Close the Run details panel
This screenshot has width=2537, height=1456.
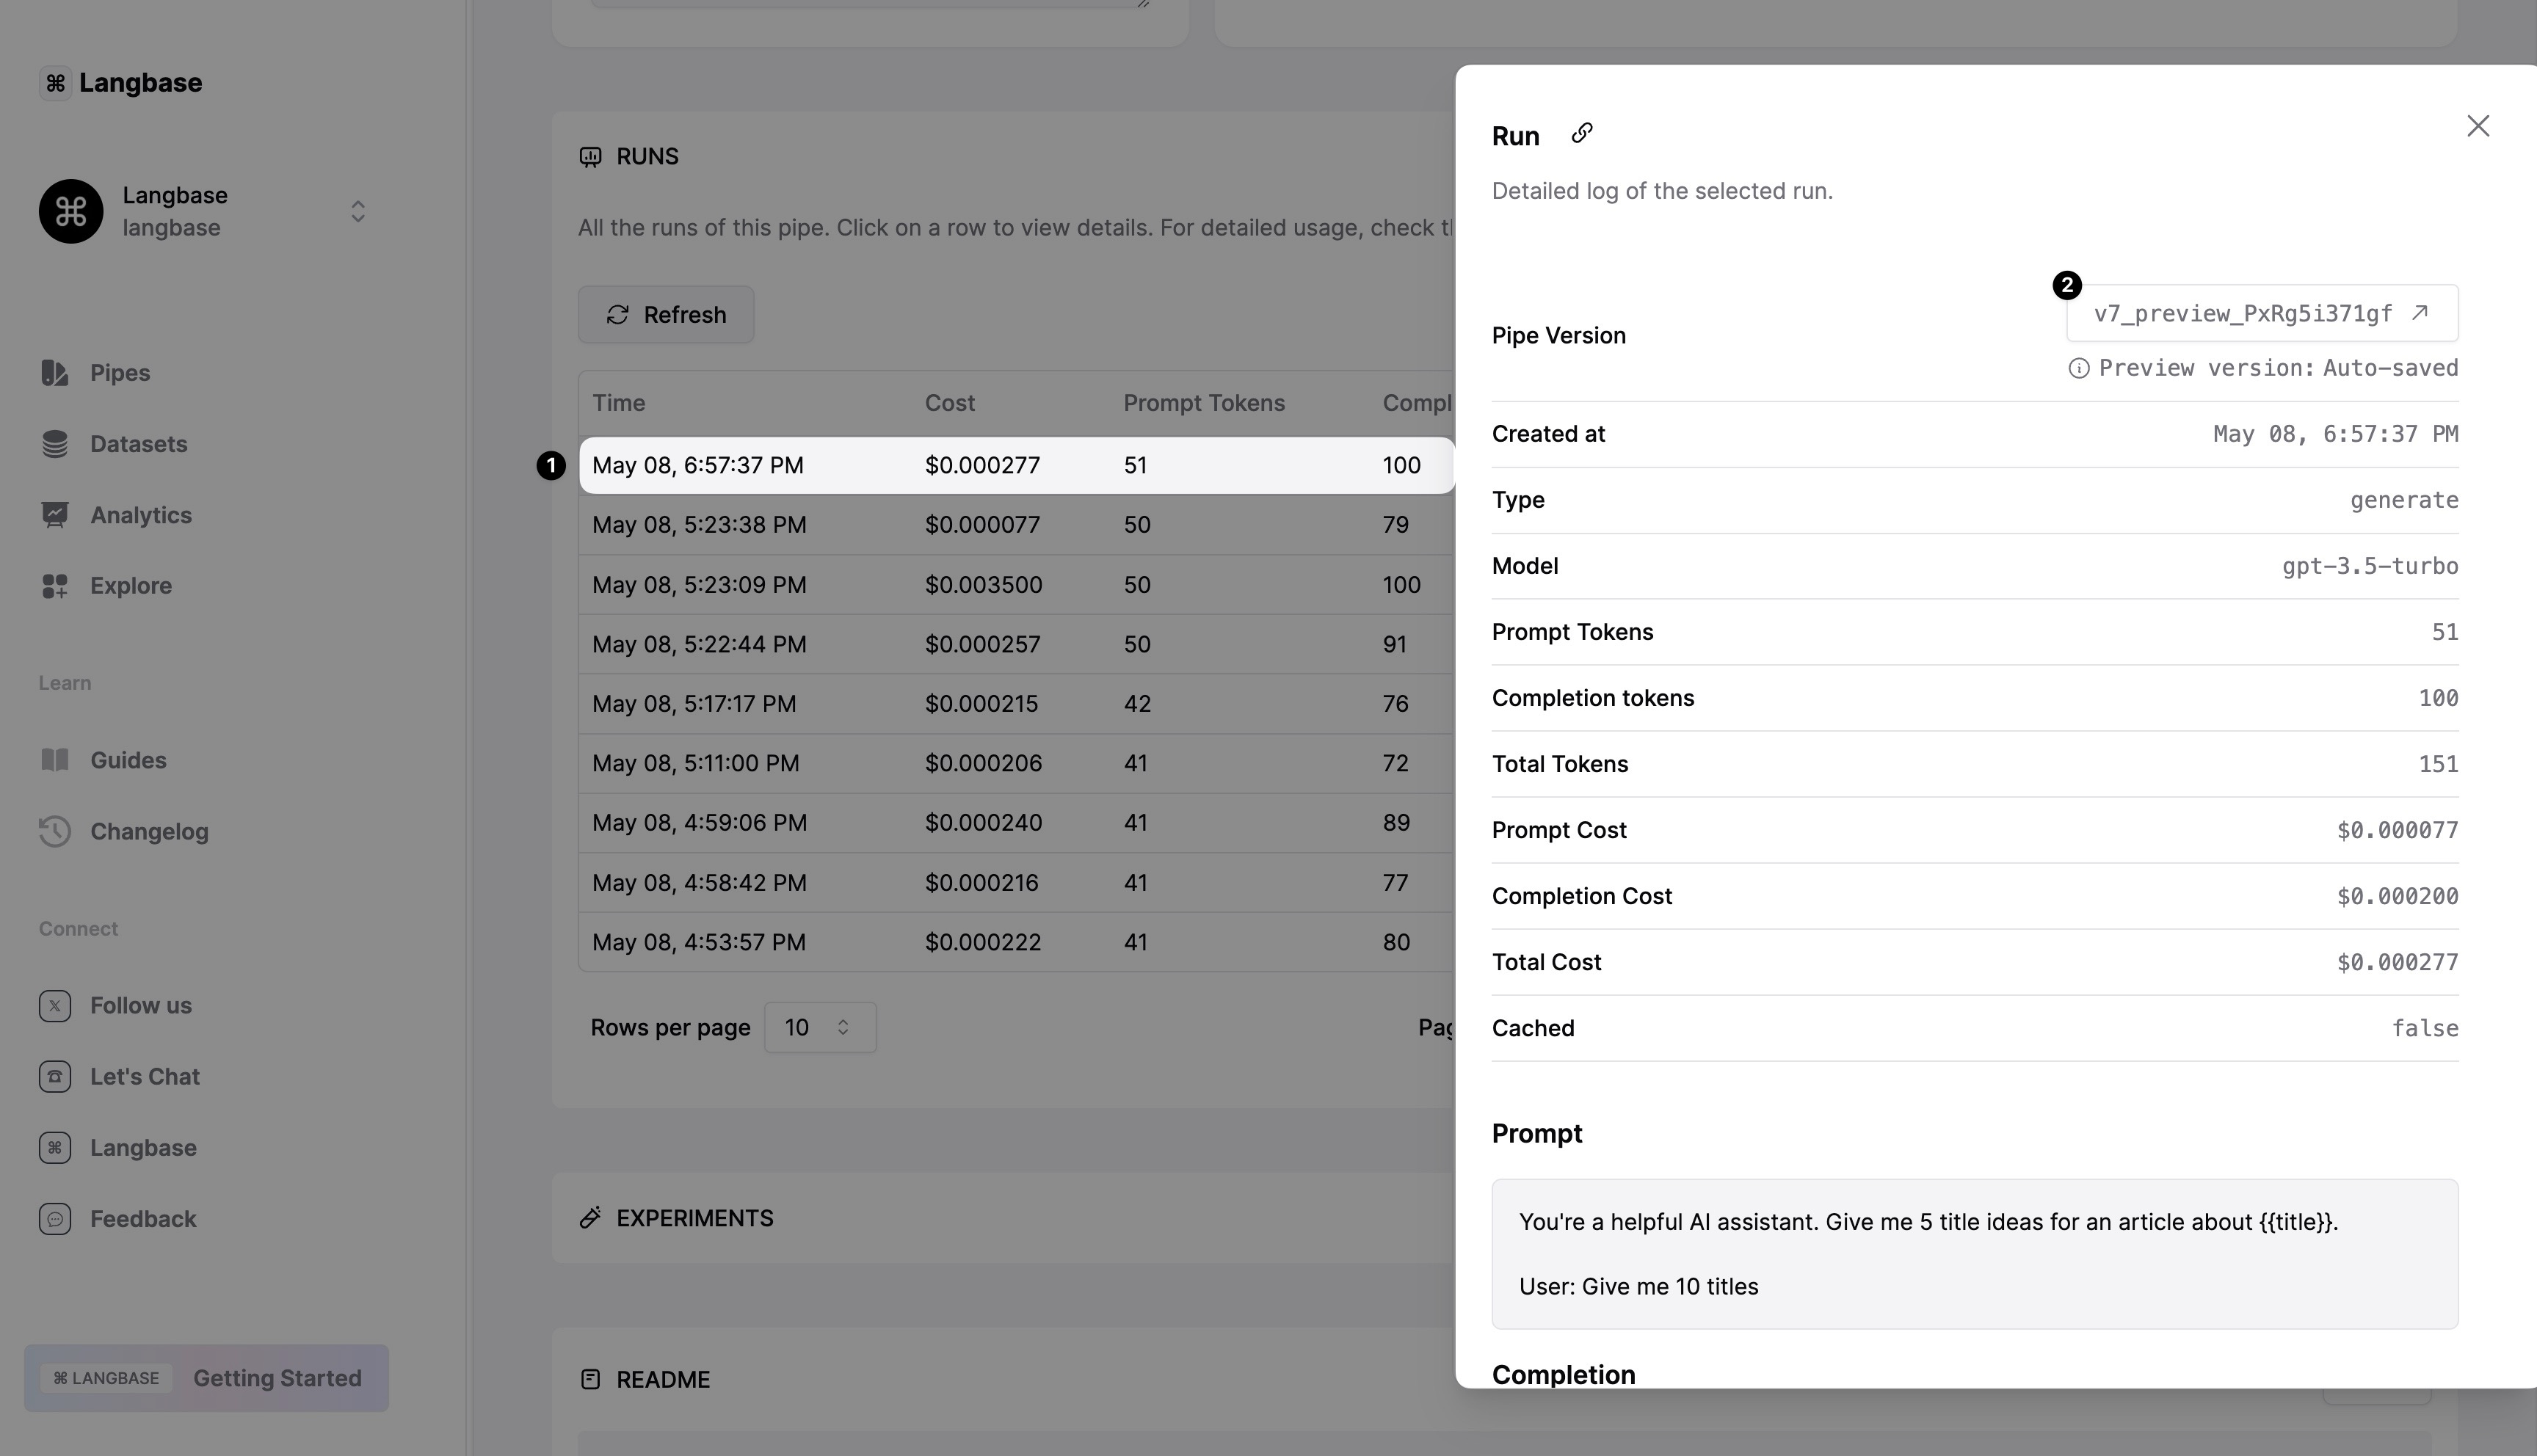[x=2477, y=126]
